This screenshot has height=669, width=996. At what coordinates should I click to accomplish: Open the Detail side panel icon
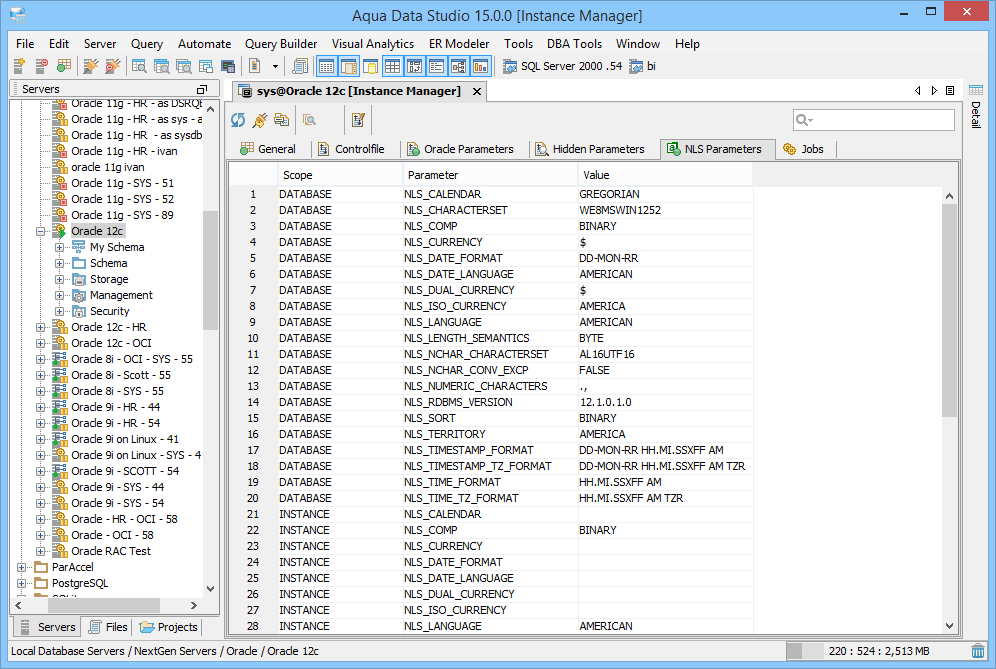(x=976, y=90)
